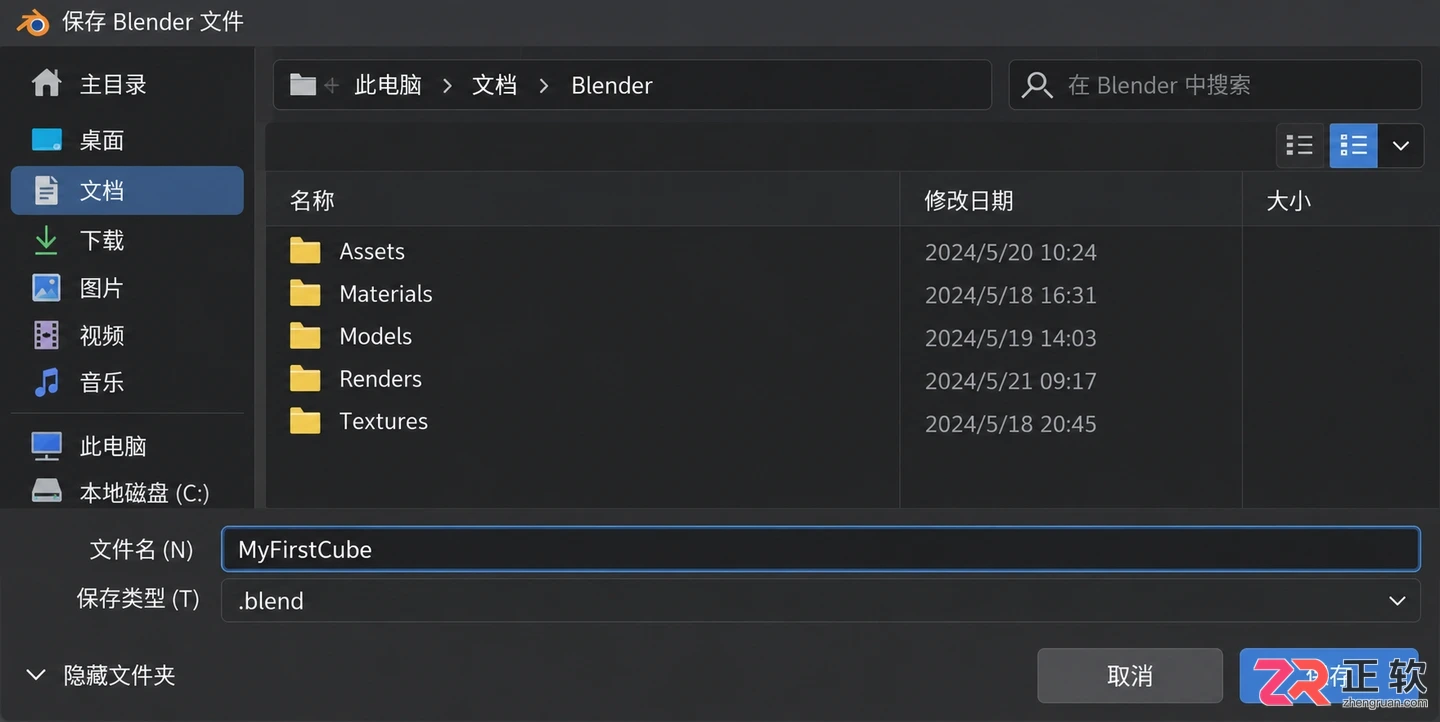Click the 隐藏文件夹 label

[x=120, y=675]
